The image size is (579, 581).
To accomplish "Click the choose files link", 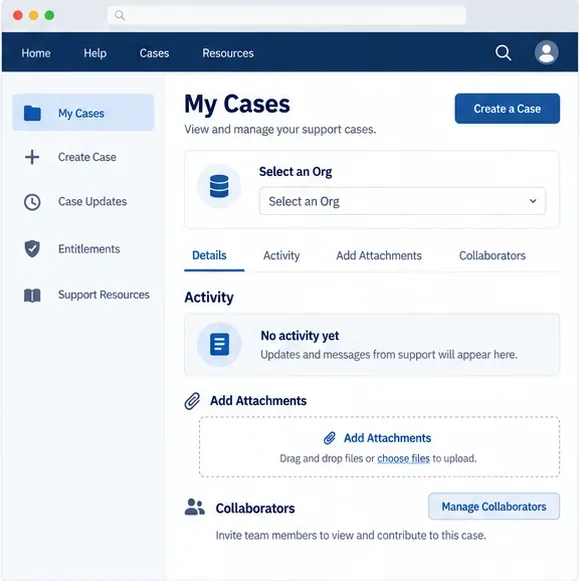I will click(403, 458).
